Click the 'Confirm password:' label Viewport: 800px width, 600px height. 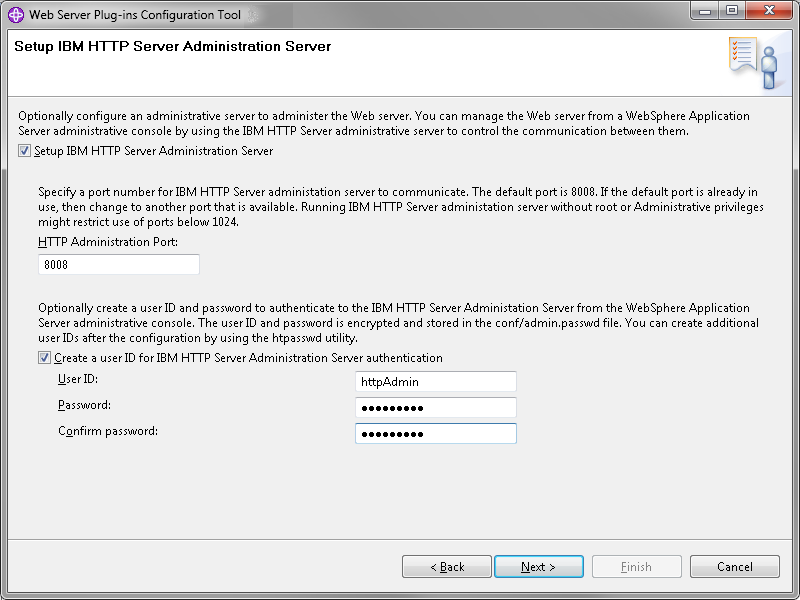click(x=108, y=431)
